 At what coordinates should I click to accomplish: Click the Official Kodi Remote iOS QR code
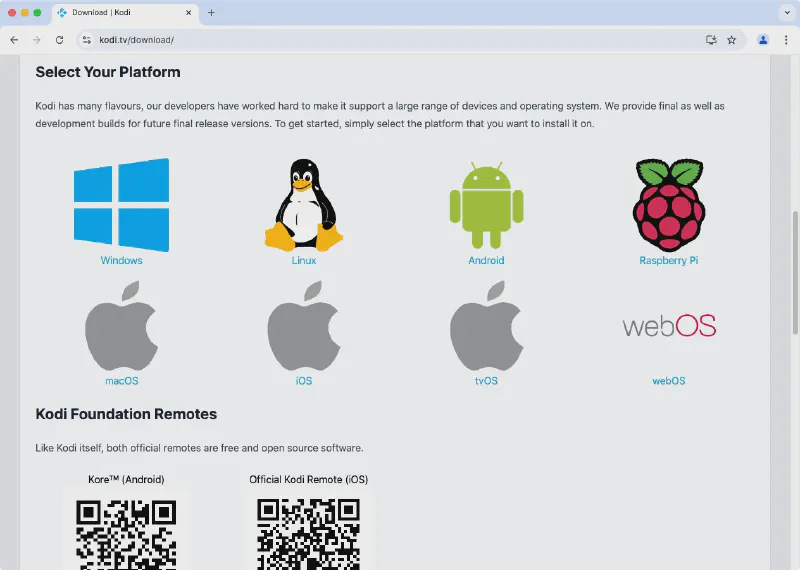pyautogui.click(x=308, y=532)
